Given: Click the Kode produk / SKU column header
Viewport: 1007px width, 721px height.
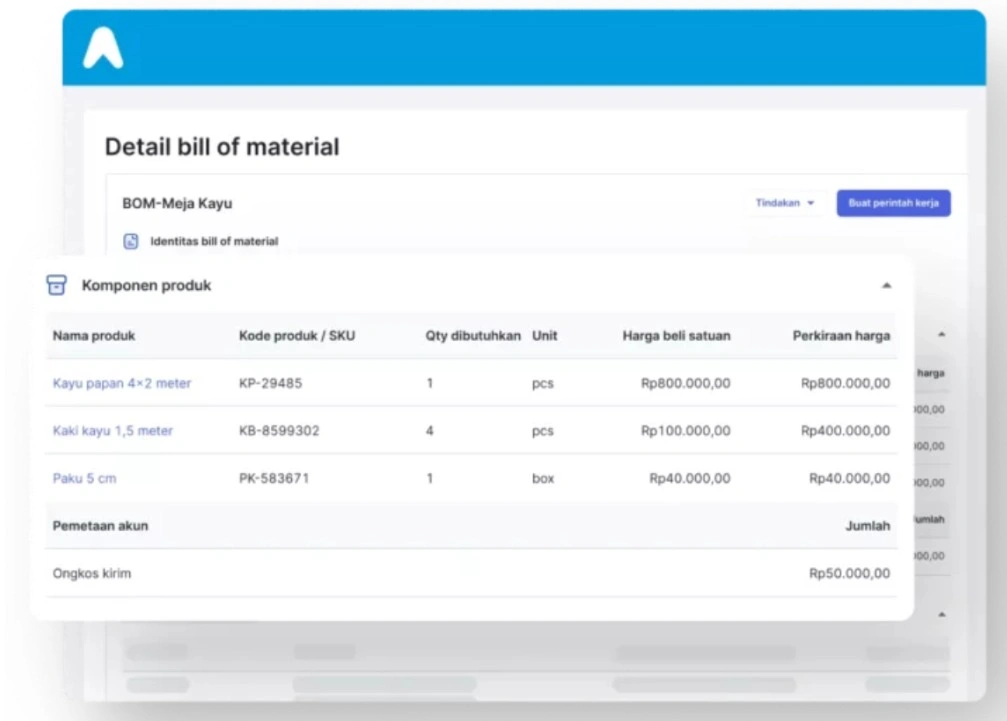Looking at the screenshot, I should pyautogui.click(x=296, y=336).
